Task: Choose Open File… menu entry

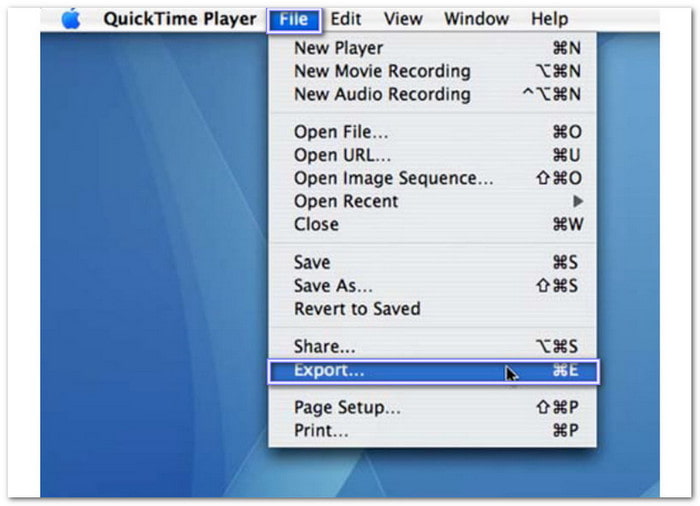Action: click(x=432, y=132)
